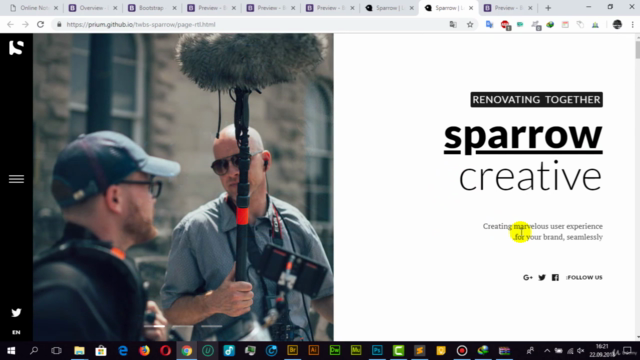Viewport: 640px width, 360px height.
Task: Switch language using the EN label
Action: coord(16,332)
